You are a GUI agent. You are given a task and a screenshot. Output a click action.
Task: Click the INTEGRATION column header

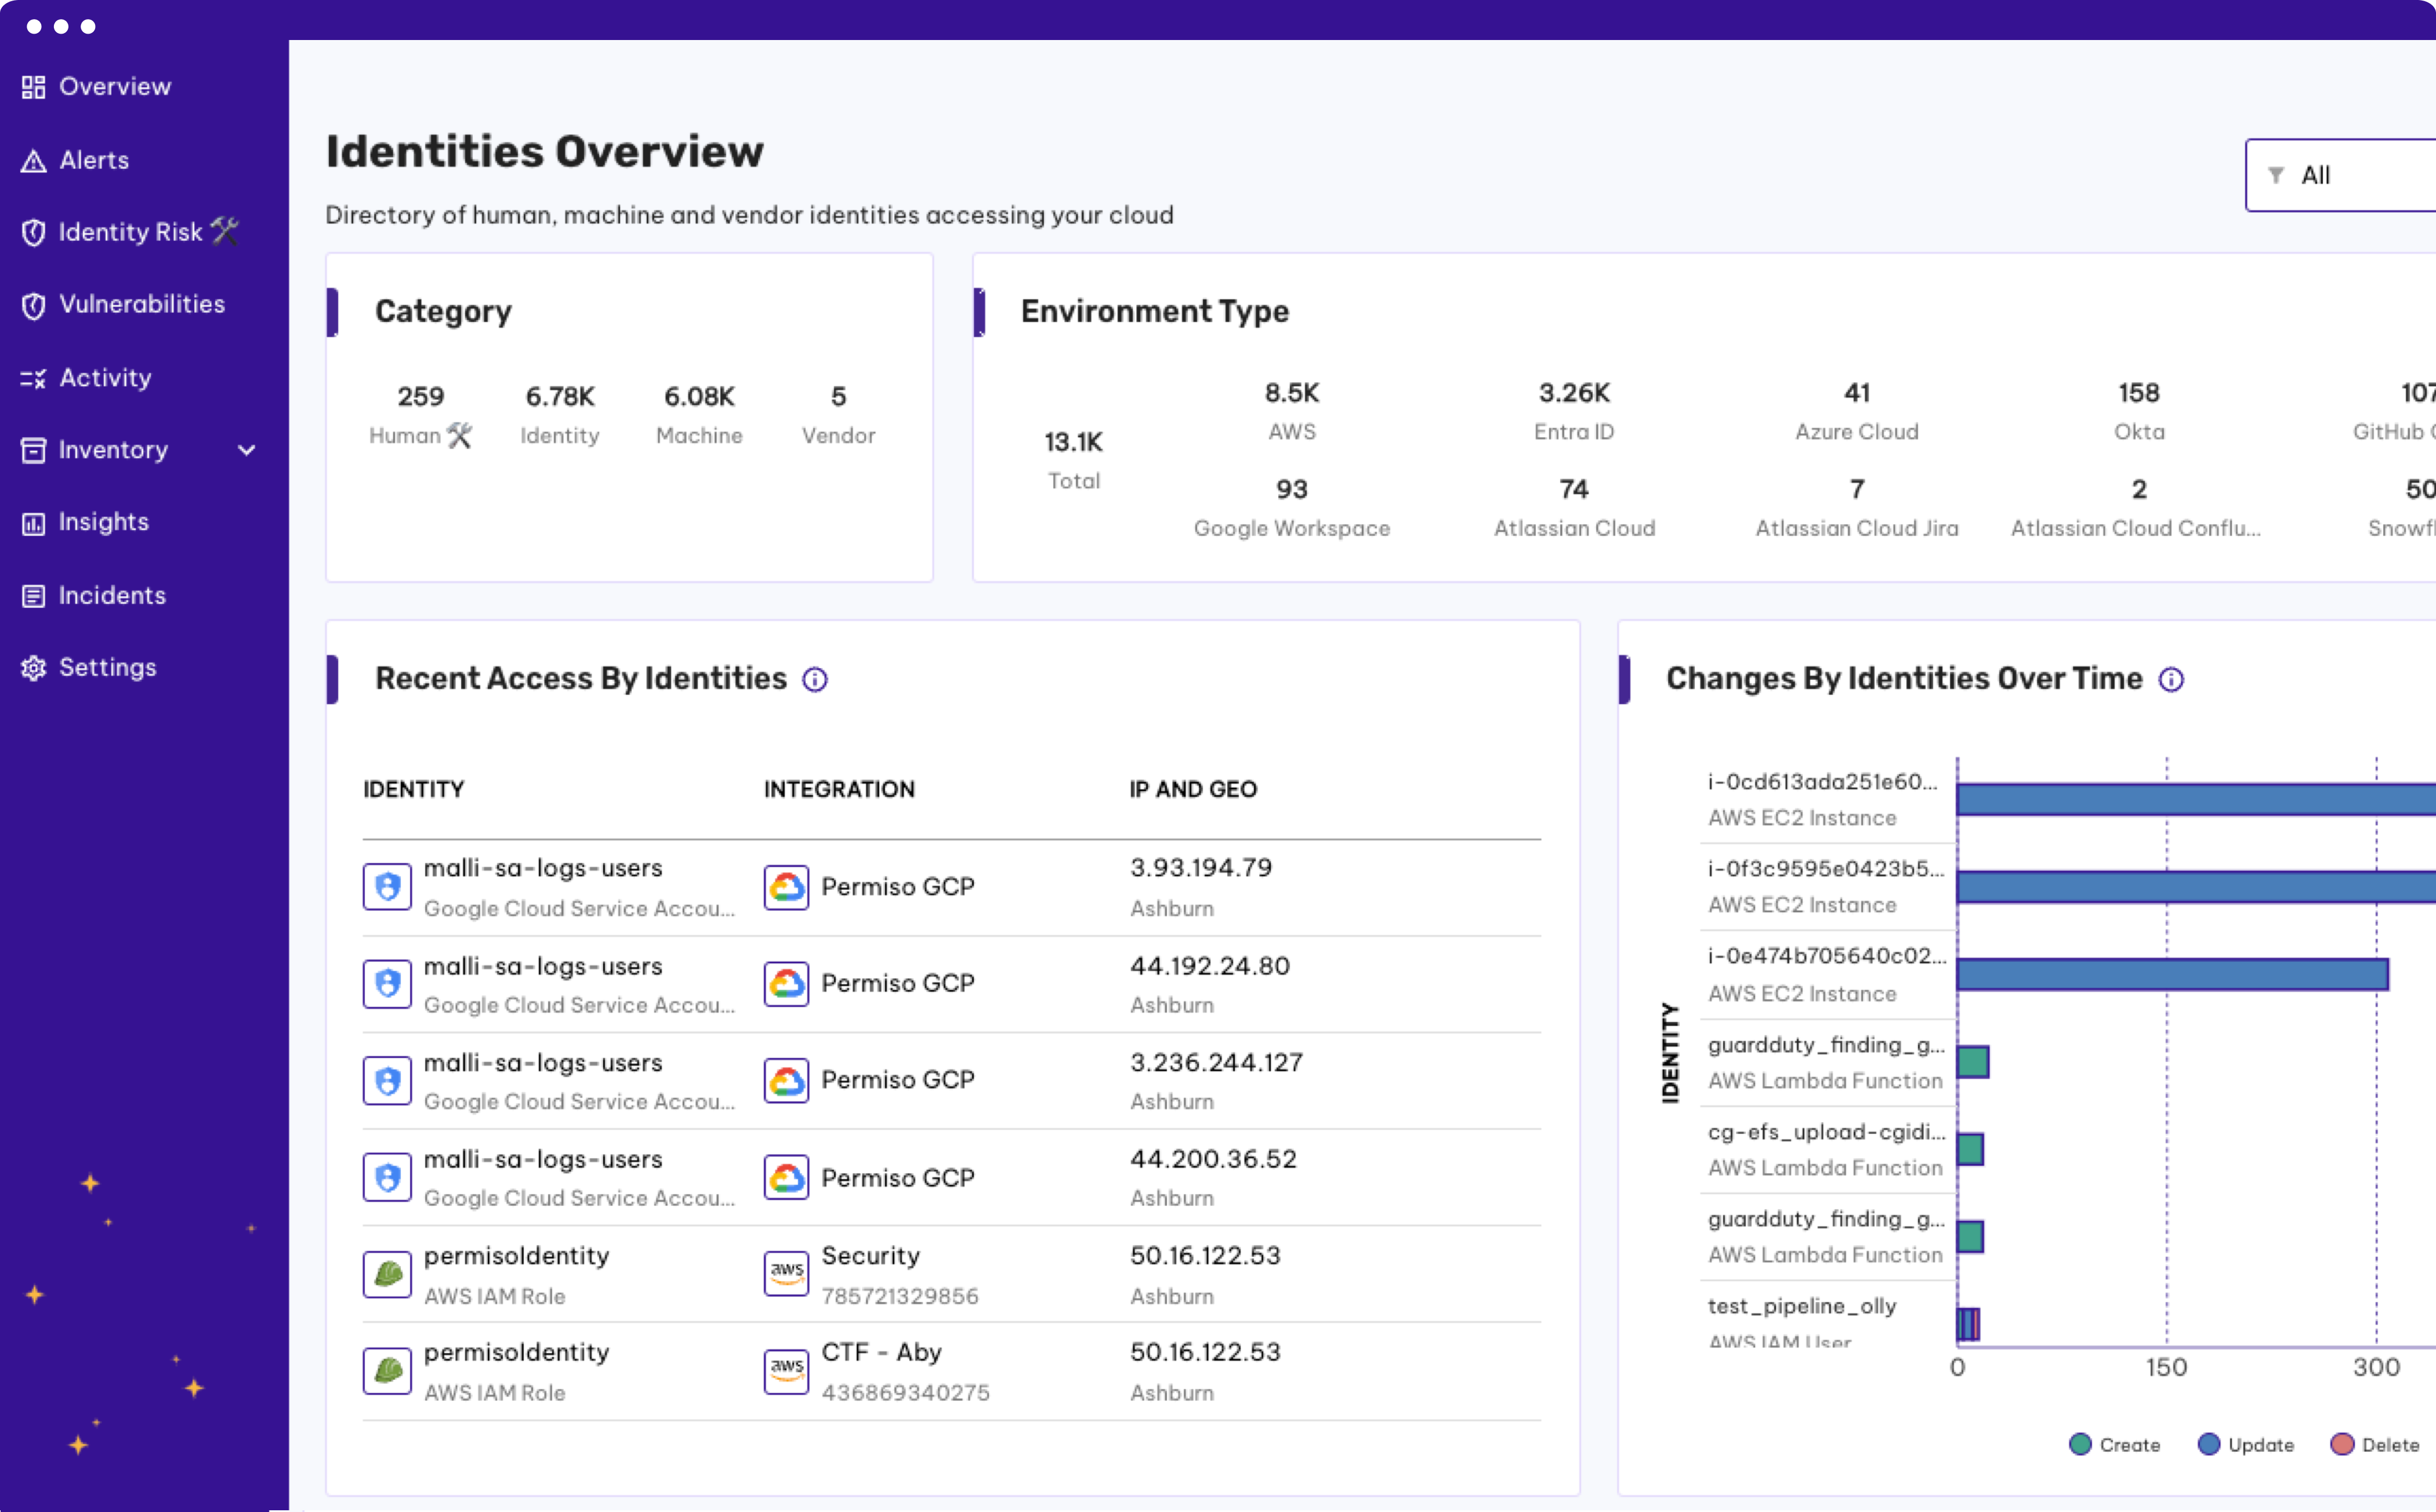tap(839, 789)
